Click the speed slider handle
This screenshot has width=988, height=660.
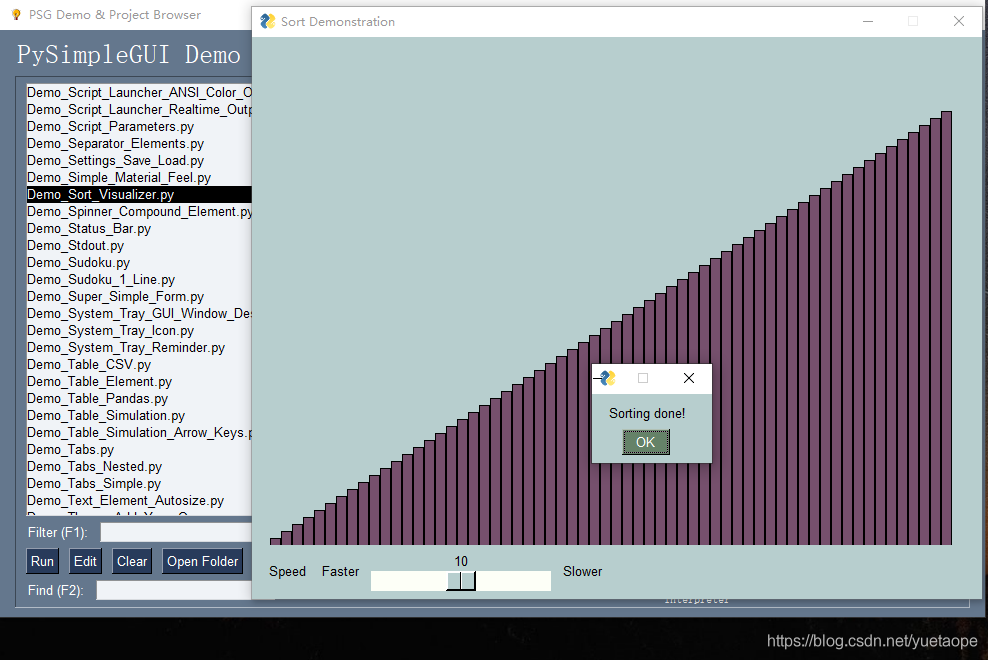[x=461, y=581]
